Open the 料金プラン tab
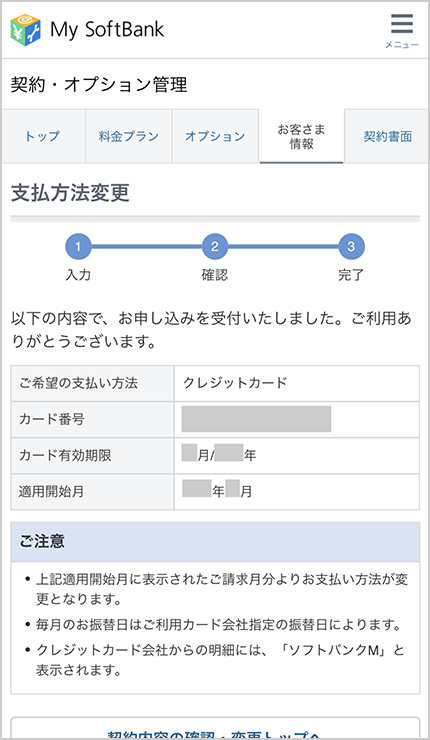 click(x=129, y=136)
